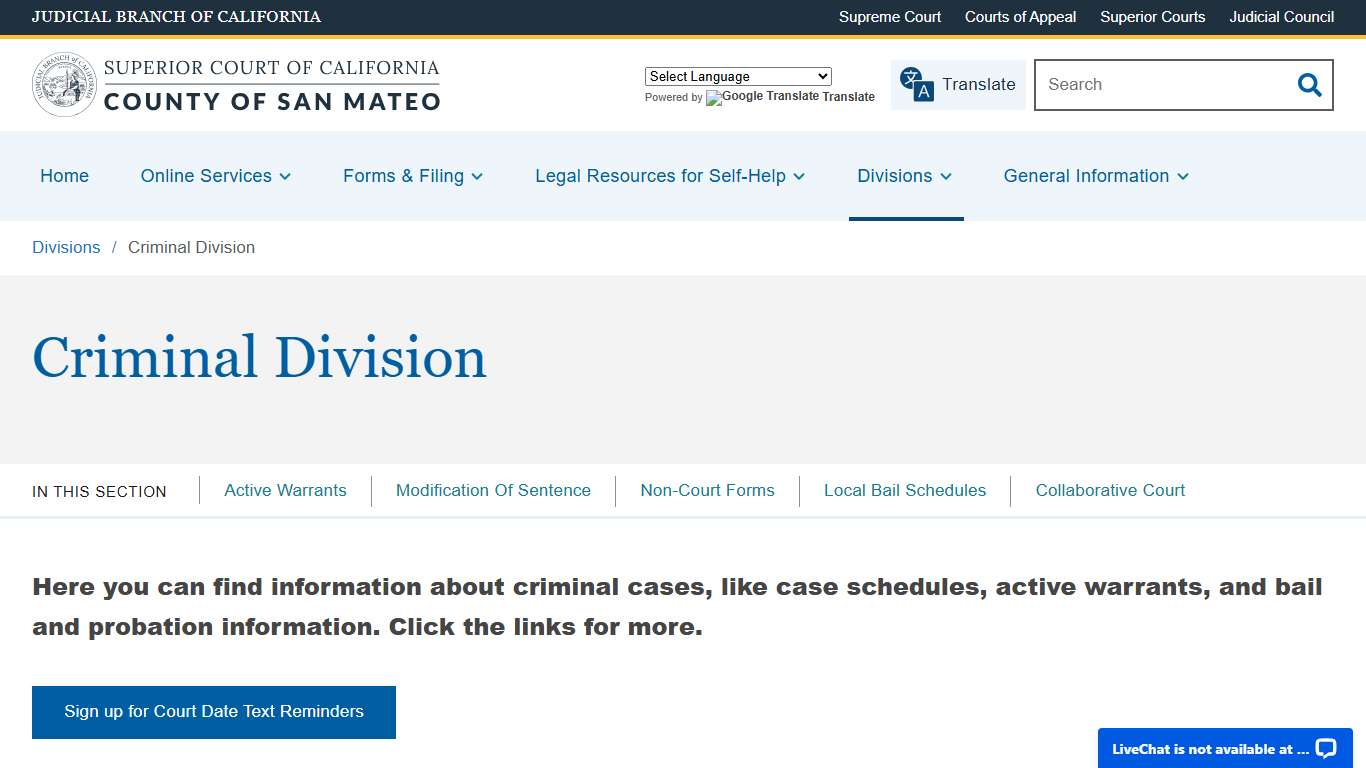Click the Divisions breadcrumb link
The height and width of the screenshot is (768, 1366).
[66, 247]
